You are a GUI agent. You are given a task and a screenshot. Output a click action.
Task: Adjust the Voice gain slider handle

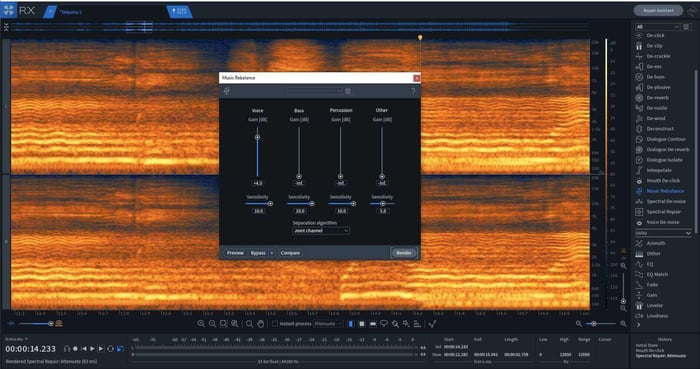pyautogui.click(x=257, y=137)
